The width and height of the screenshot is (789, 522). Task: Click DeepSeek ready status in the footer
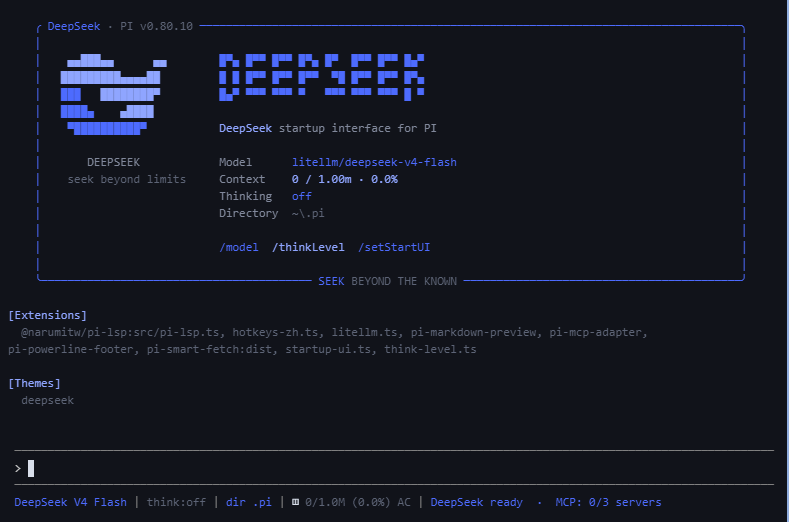[476, 502]
